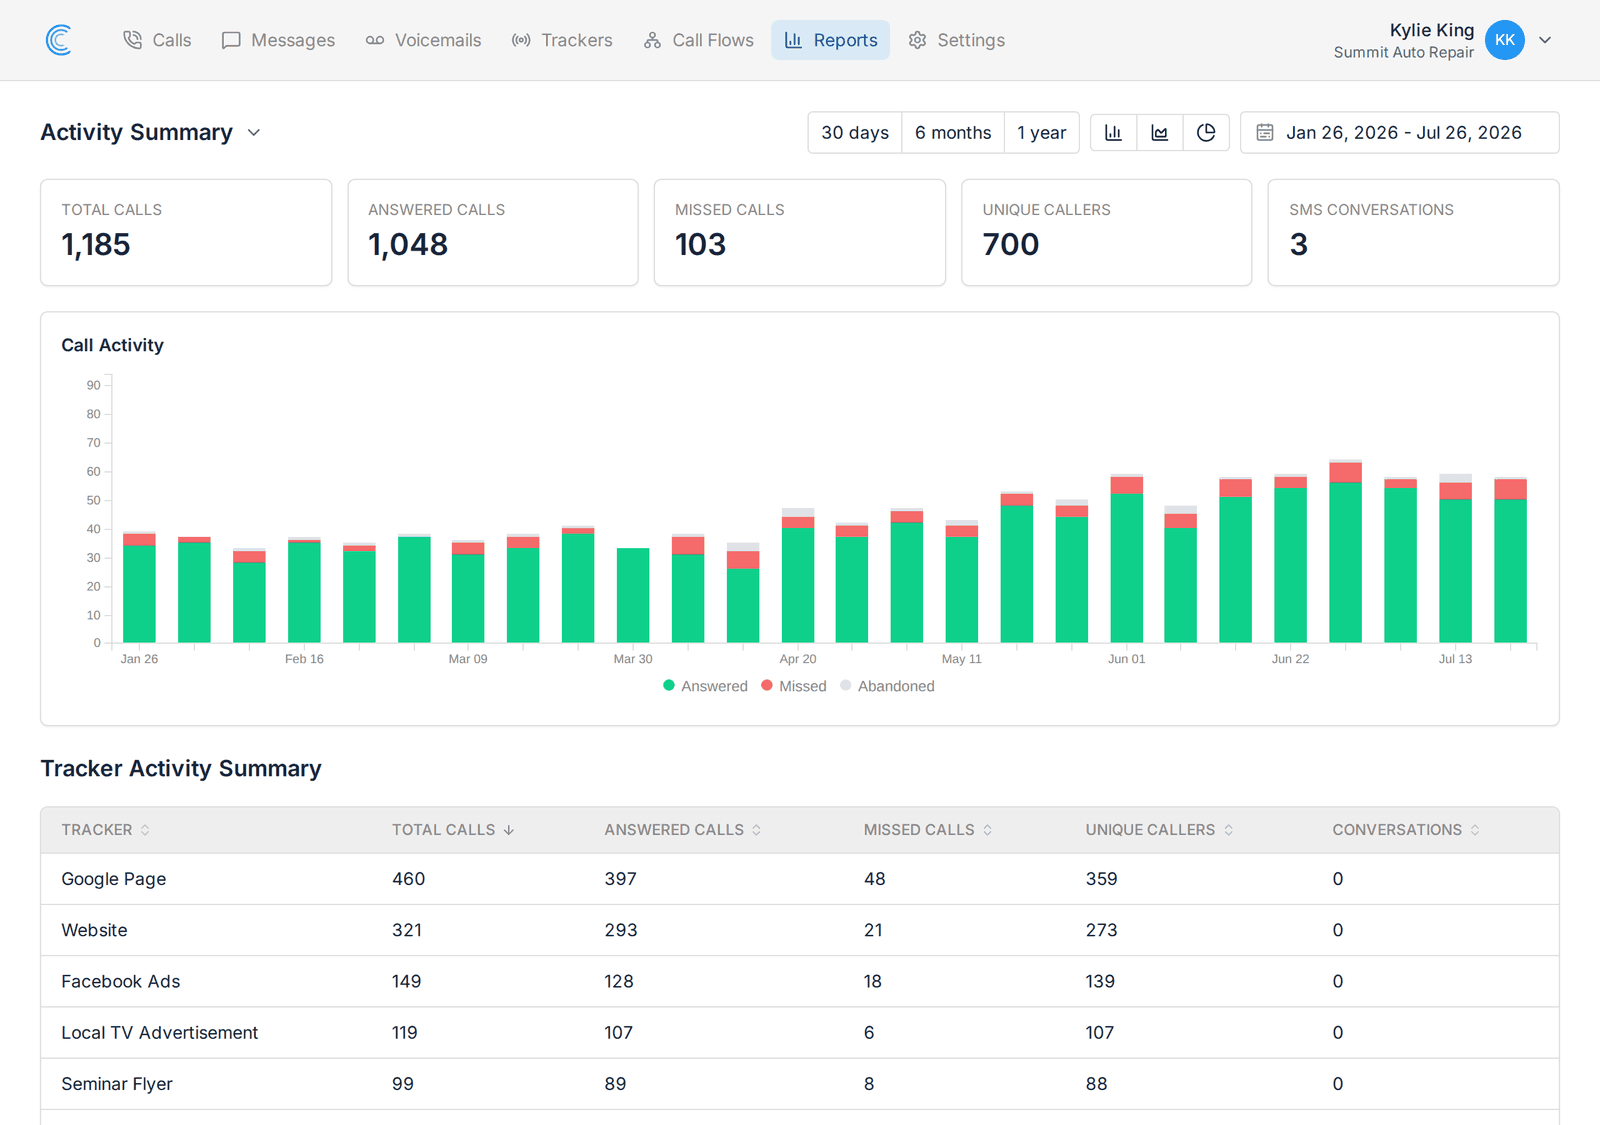This screenshot has height=1125, width=1600.
Task: Sort table by Total Calls column
Action: 453,830
